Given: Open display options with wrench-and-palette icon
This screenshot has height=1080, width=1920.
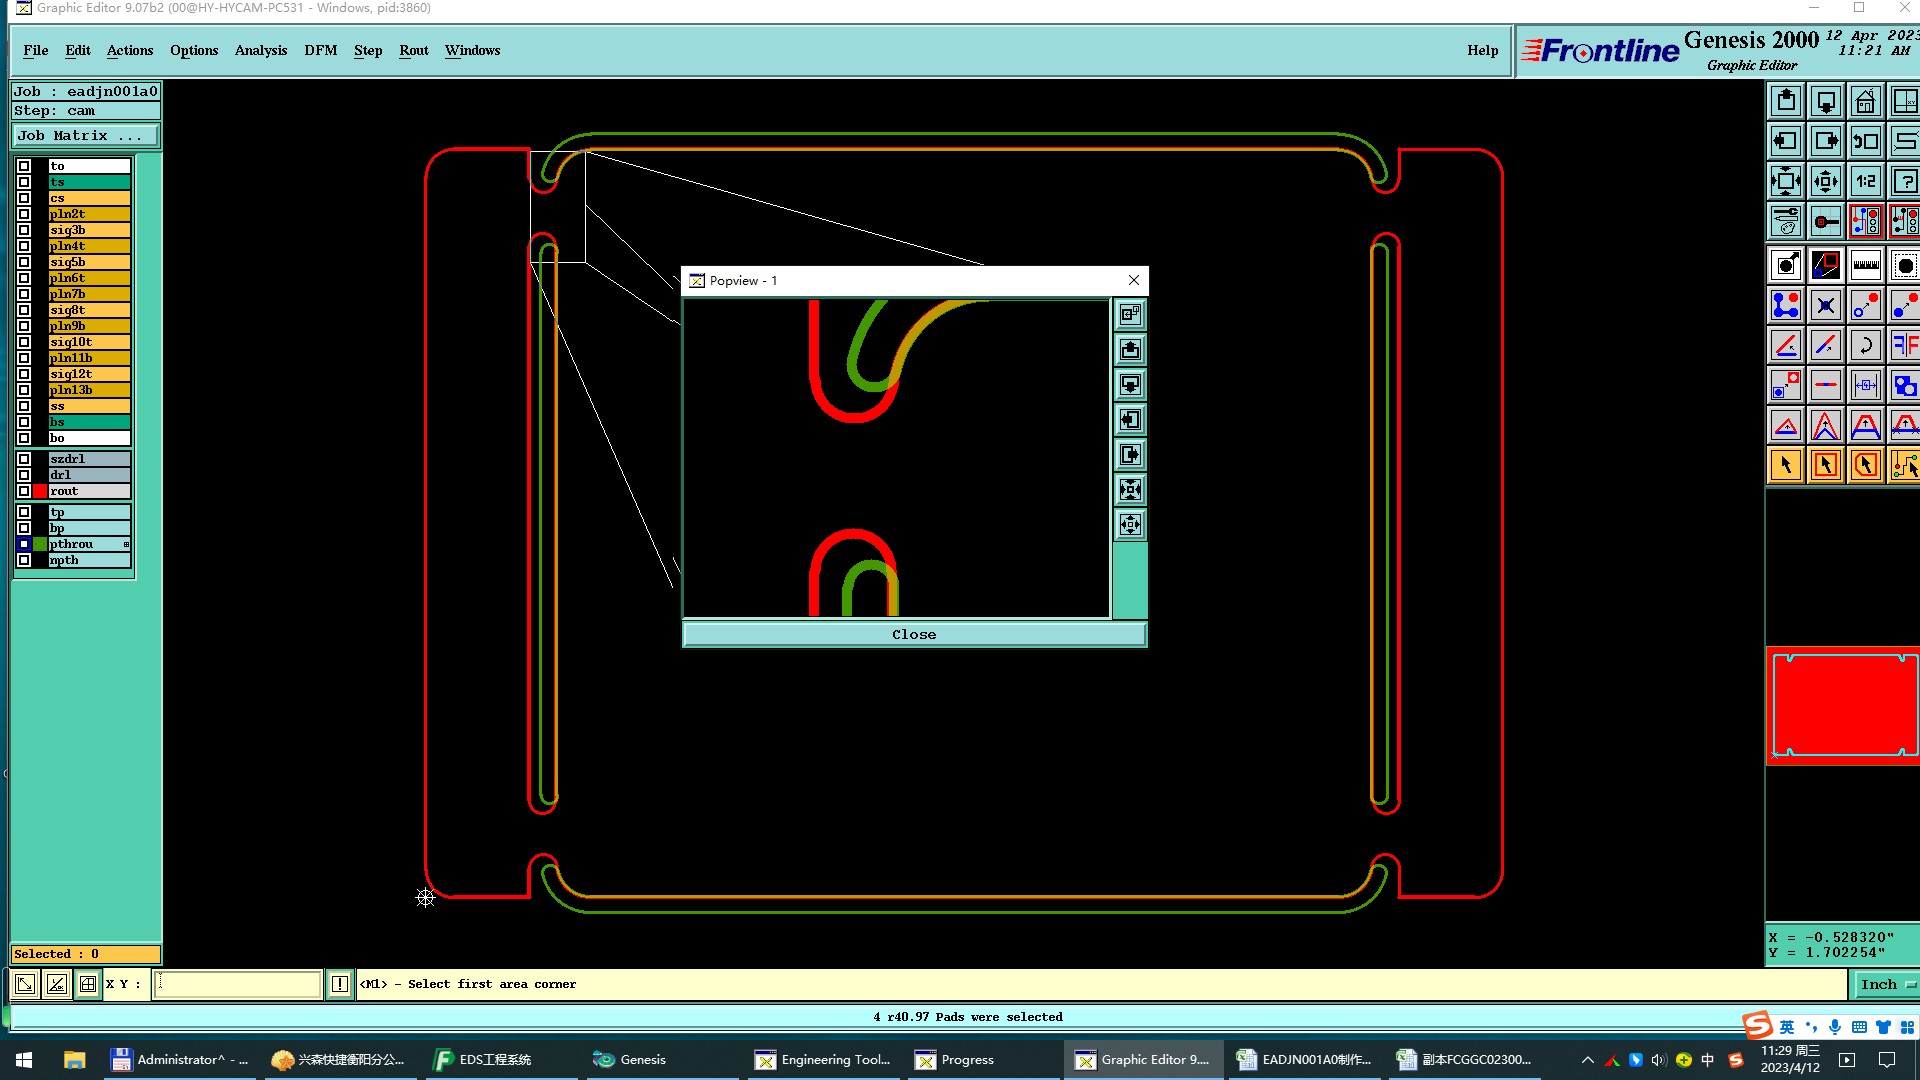Looking at the screenshot, I should pyautogui.click(x=1786, y=221).
